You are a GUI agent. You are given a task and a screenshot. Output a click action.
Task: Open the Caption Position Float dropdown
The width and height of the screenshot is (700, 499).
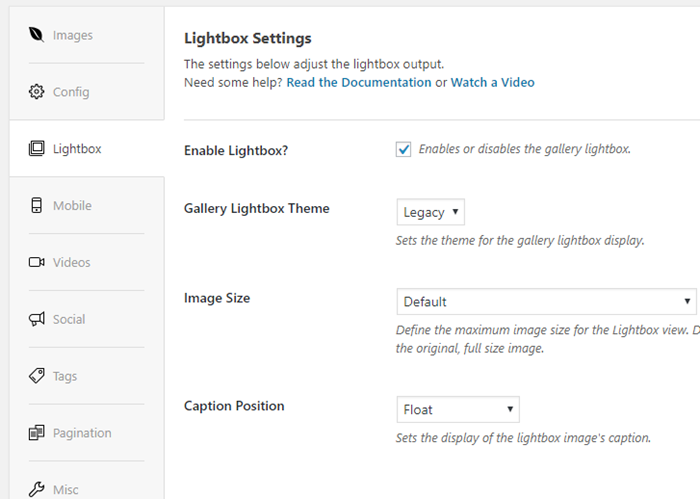click(x=458, y=409)
